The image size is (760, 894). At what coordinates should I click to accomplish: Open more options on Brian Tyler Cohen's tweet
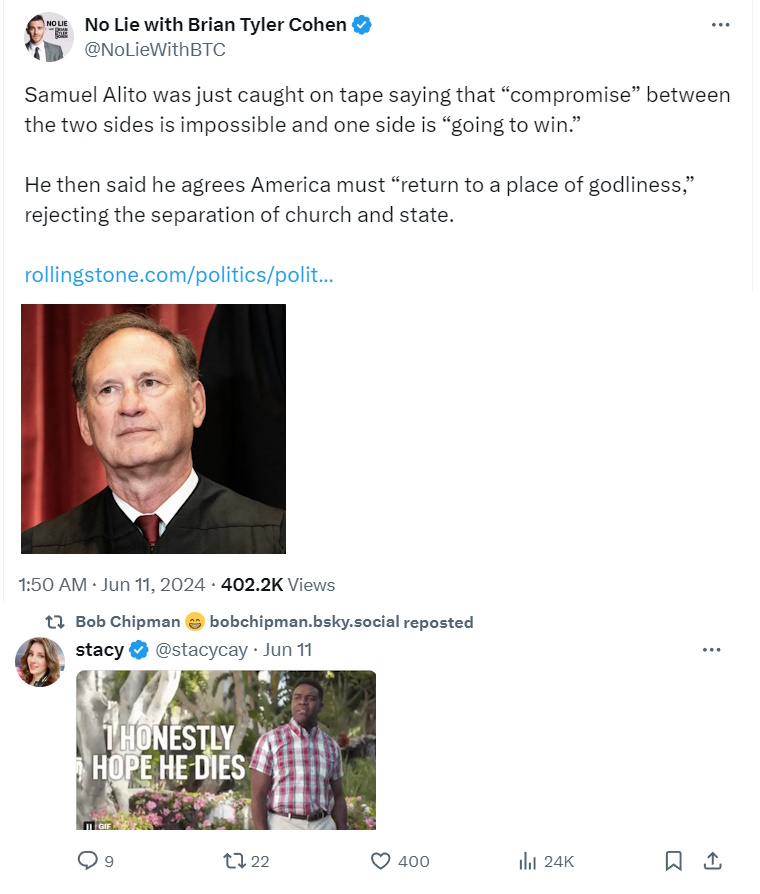720,25
